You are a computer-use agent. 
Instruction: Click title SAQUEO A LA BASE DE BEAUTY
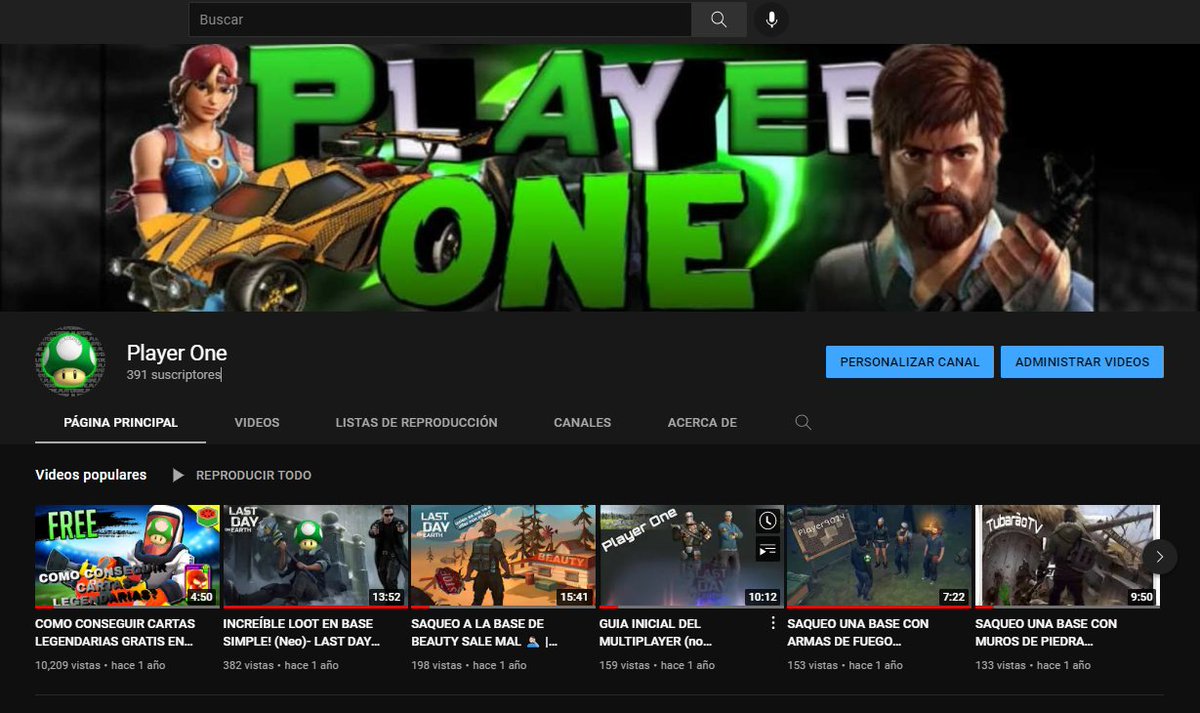click(x=485, y=632)
